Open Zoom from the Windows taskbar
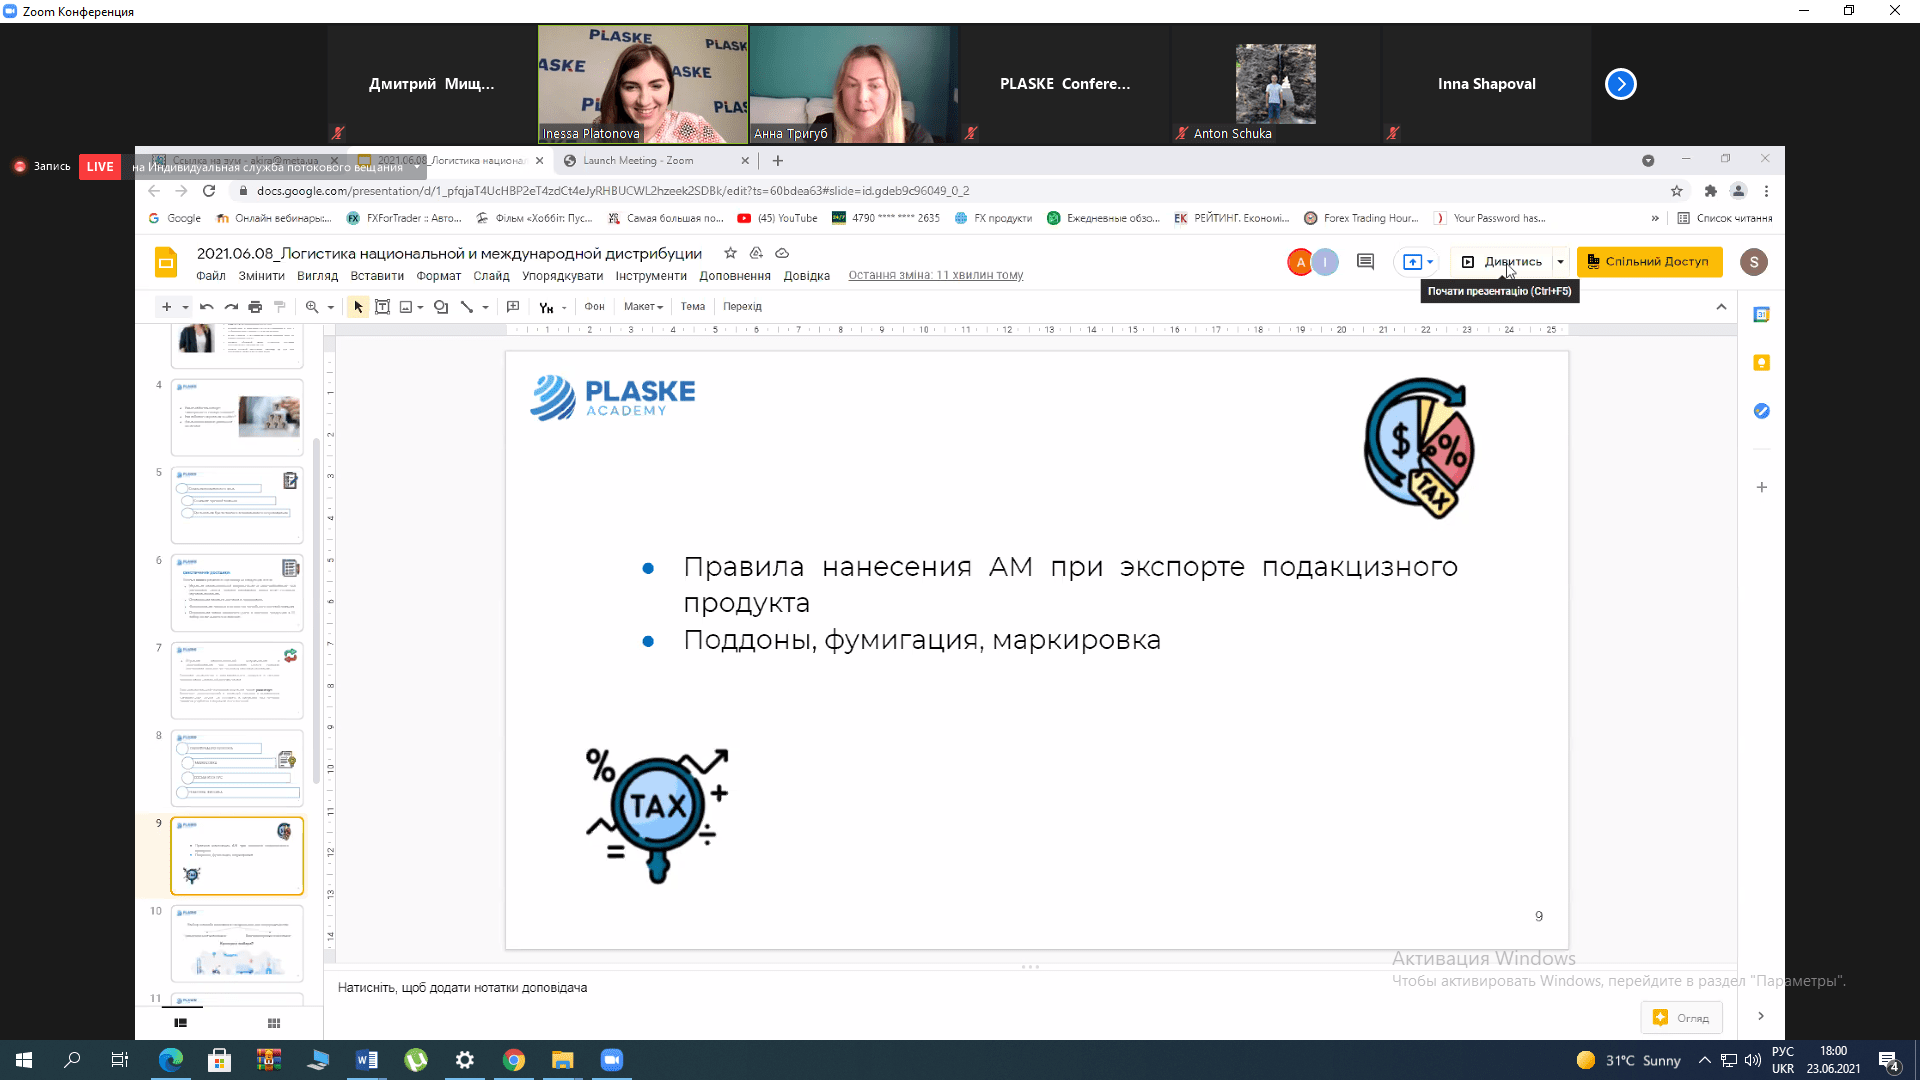Image resolution: width=1920 pixels, height=1080 pixels. point(611,1060)
